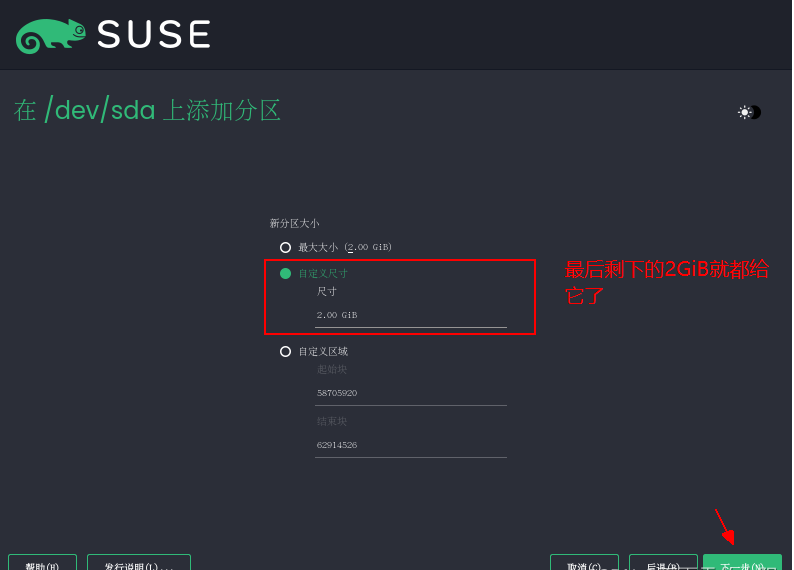Select the 最大大小 radio option
This screenshot has height=570, width=794.
tap(285, 247)
